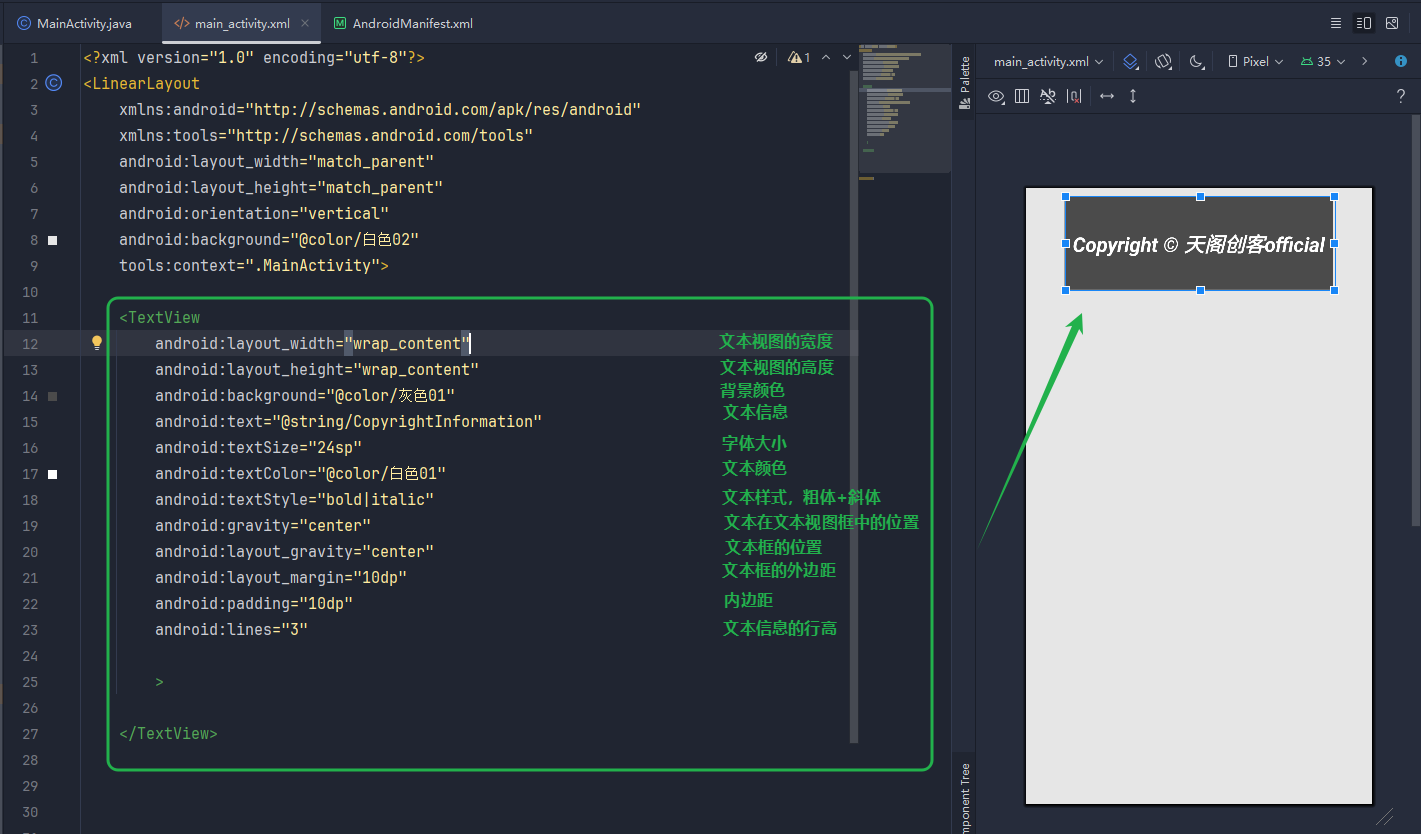This screenshot has height=834, width=1421.
Task: Select the Copyright TextView in the preview
Action: pyautogui.click(x=1199, y=244)
